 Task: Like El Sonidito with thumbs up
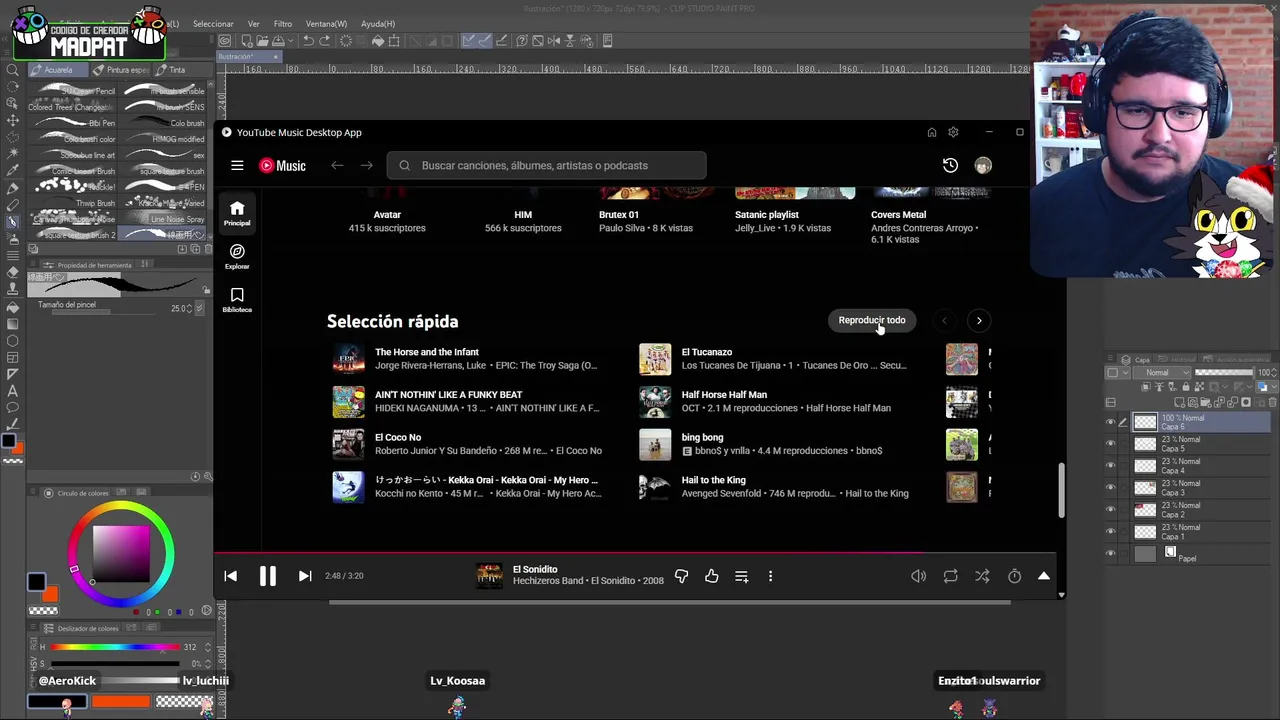(x=712, y=576)
